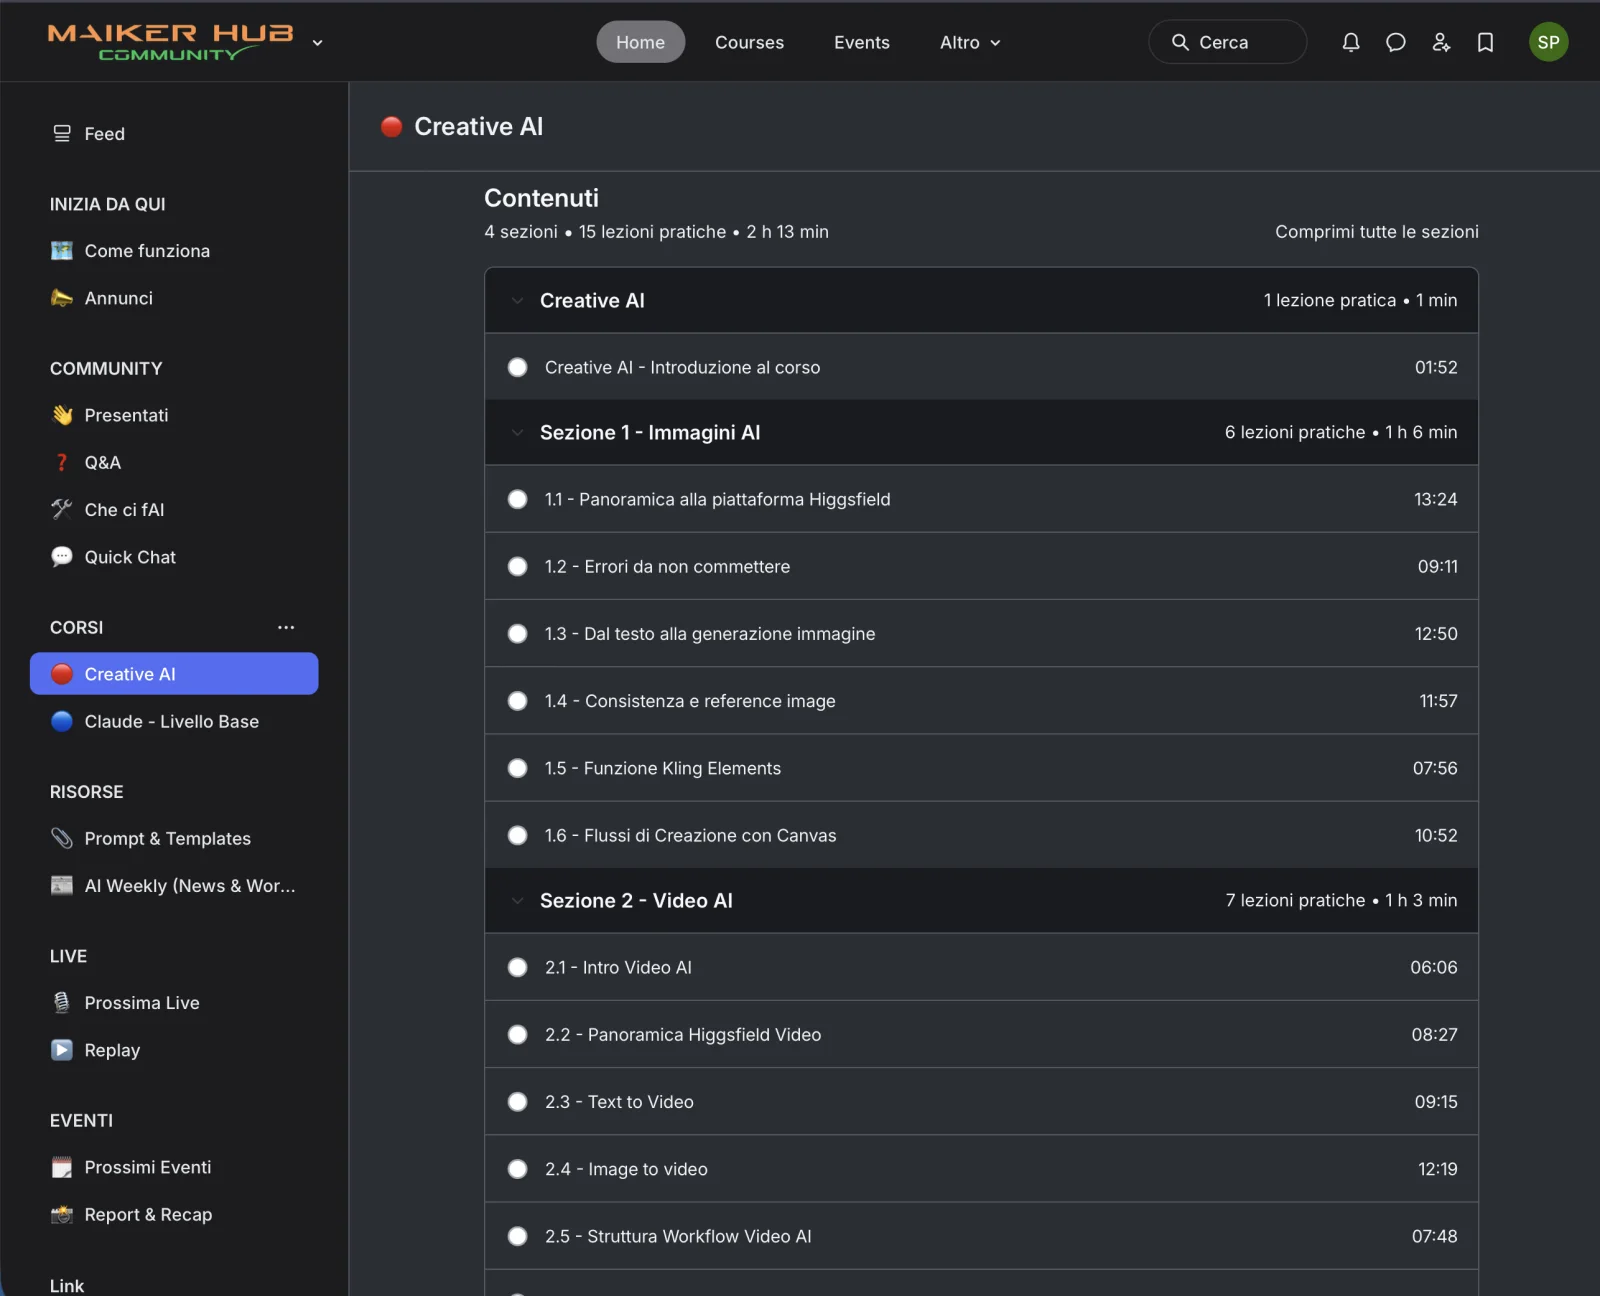Select the Creative AI course in sidebar
The height and width of the screenshot is (1296, 1600).
click(174, 674)
